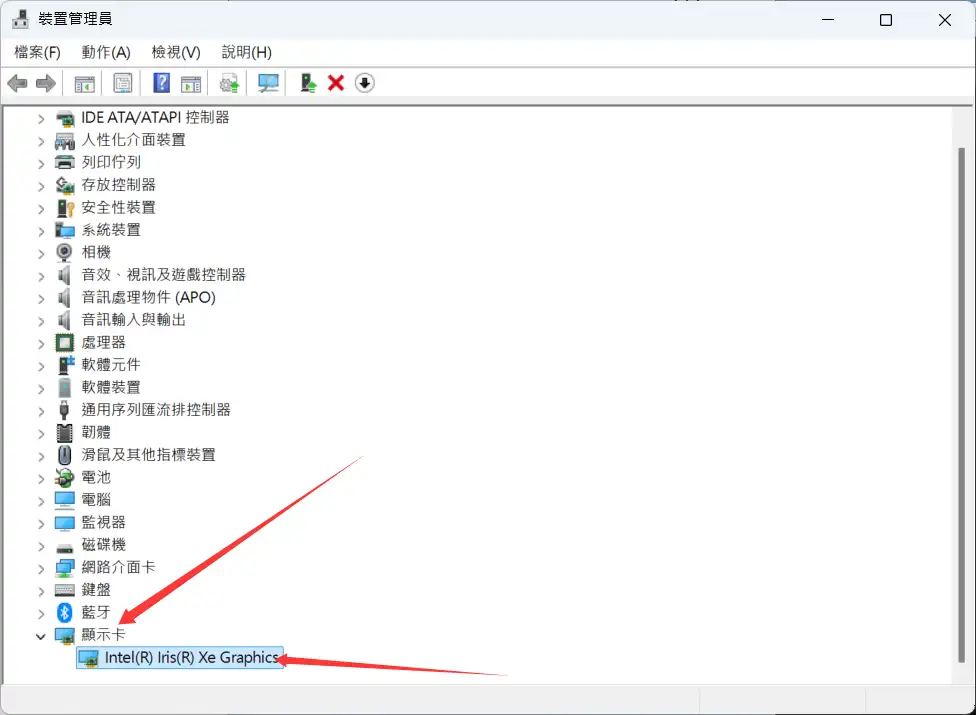Click the 通用序列匯流排控制器 USB plug icon
976x715 pixels.
64,409
